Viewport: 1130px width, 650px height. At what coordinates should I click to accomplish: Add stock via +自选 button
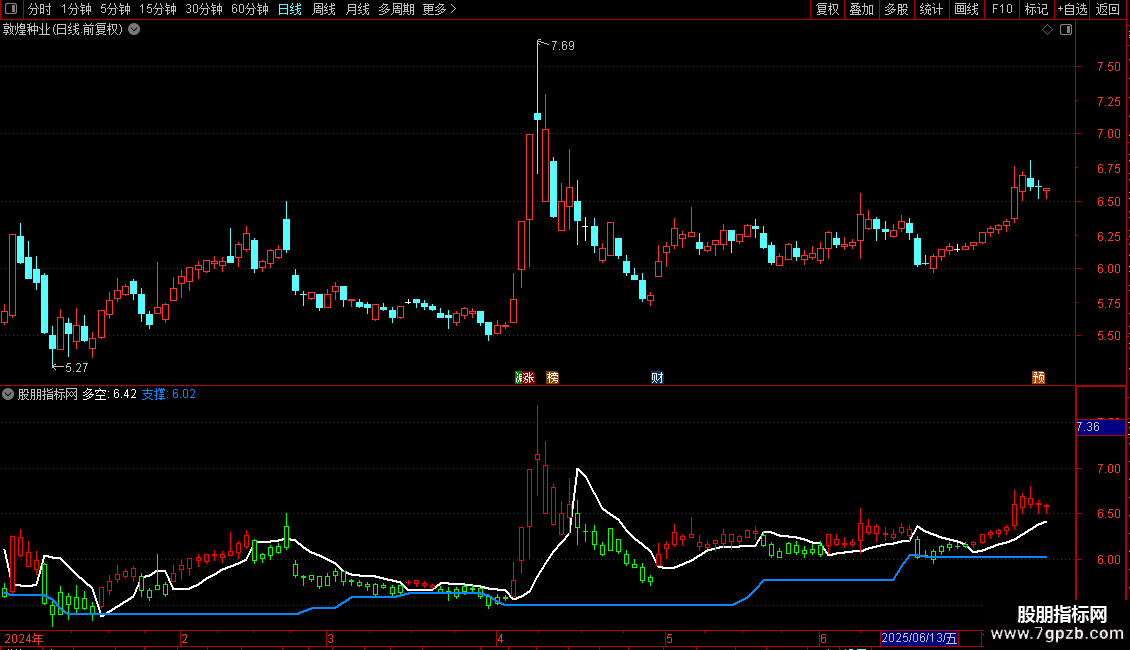tap(1072, 9)
